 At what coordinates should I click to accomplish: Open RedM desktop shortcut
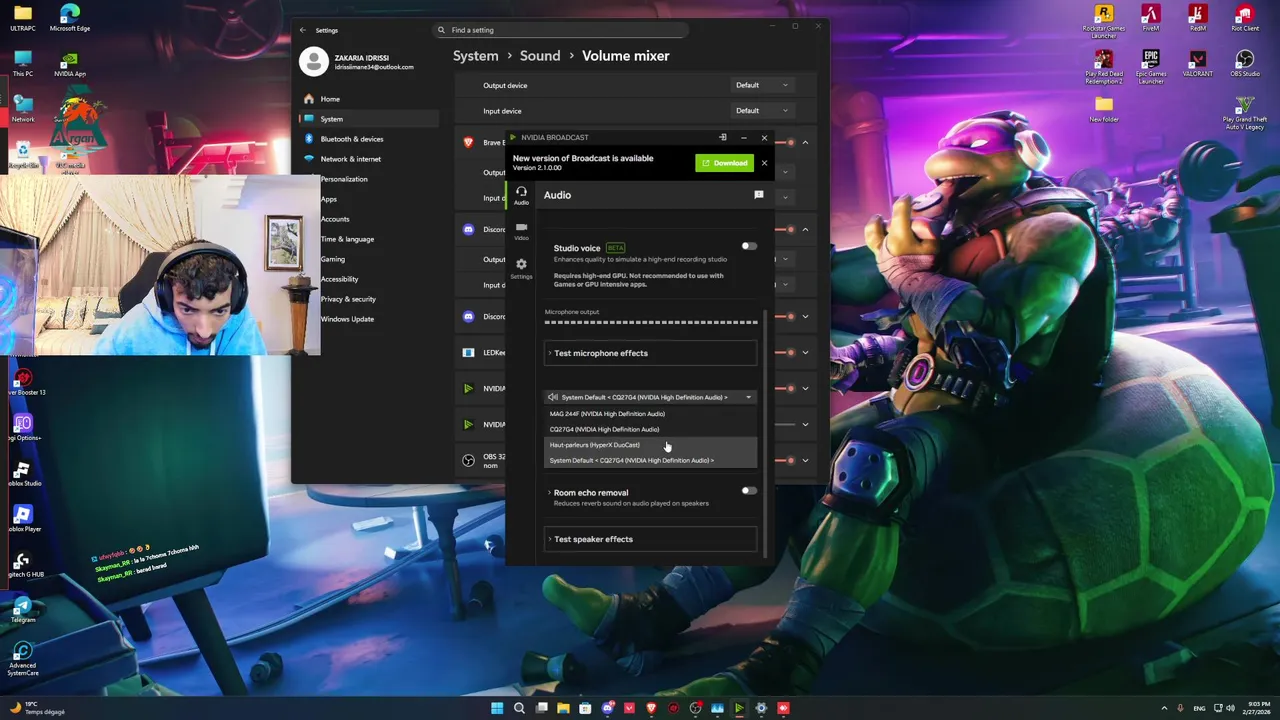click(x=1198, y=18)
